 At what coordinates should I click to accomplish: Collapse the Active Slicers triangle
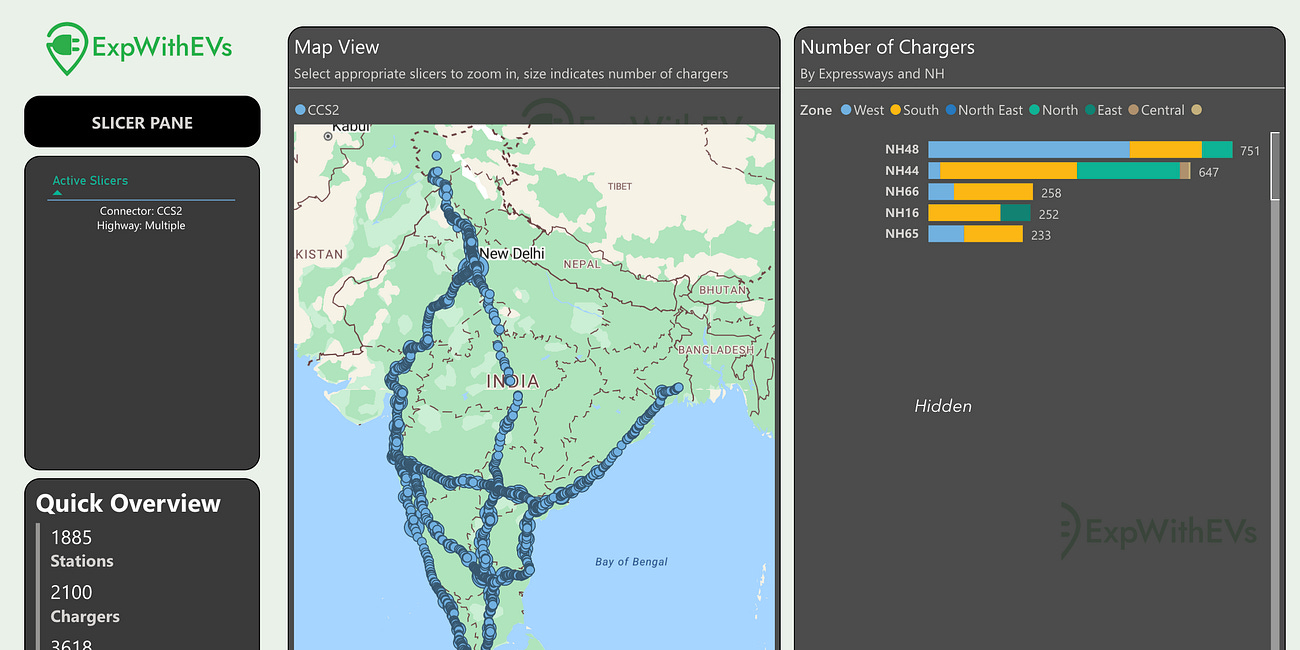point(57,192)
